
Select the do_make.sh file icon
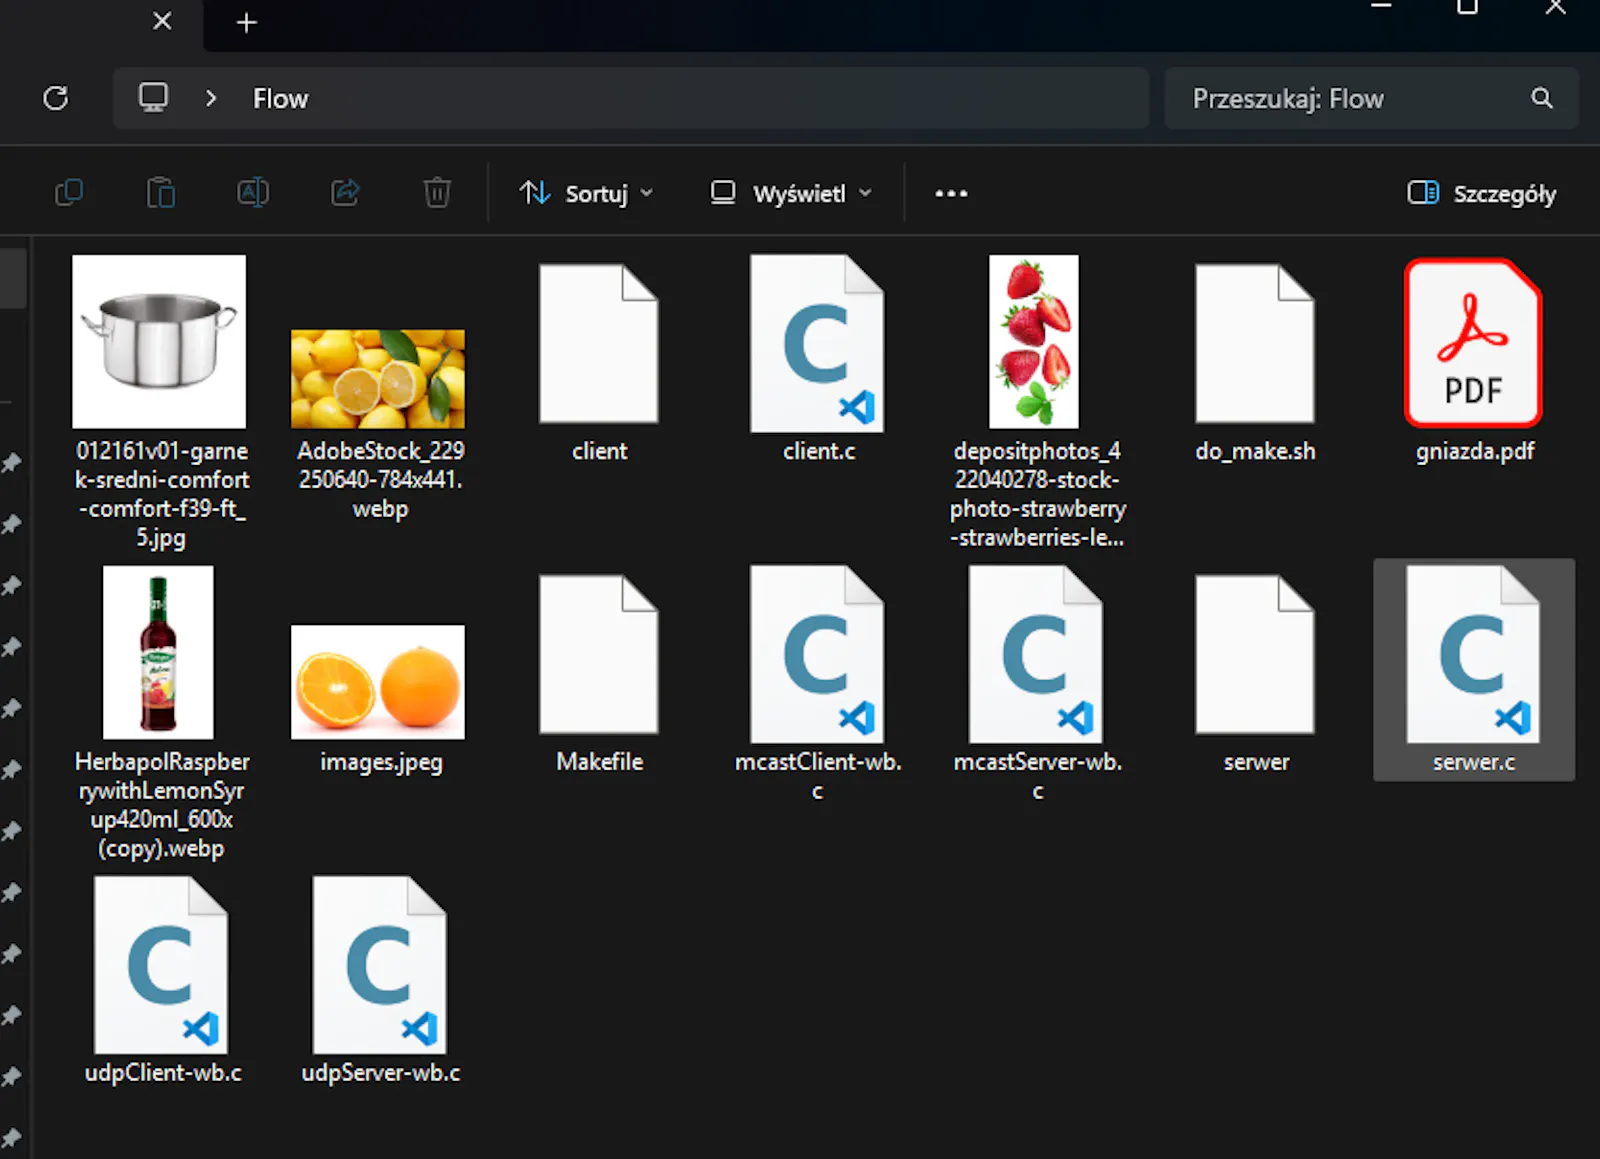(x=1255, y=343)
